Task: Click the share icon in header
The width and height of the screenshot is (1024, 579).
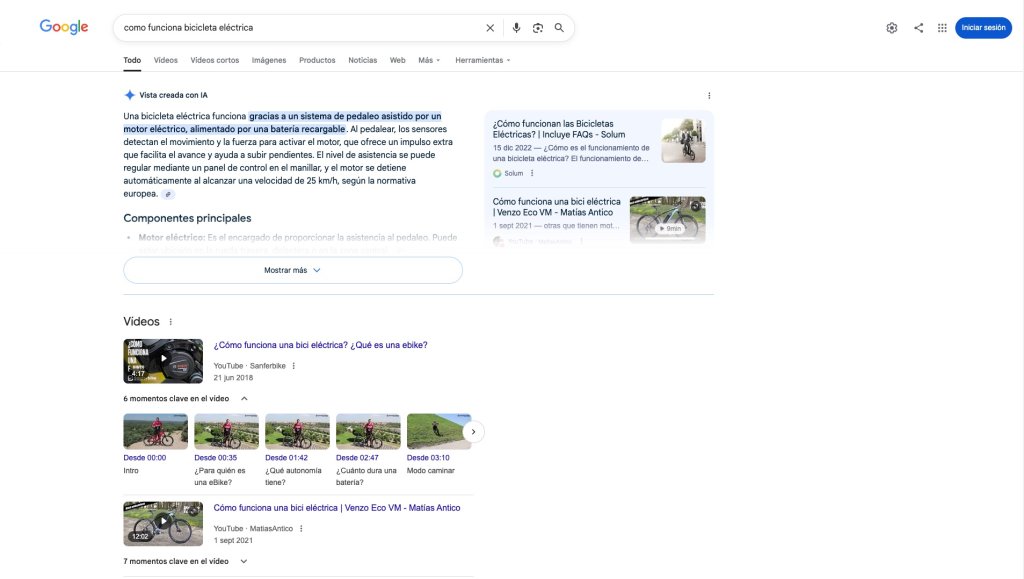Action: (x=918, y=28)
